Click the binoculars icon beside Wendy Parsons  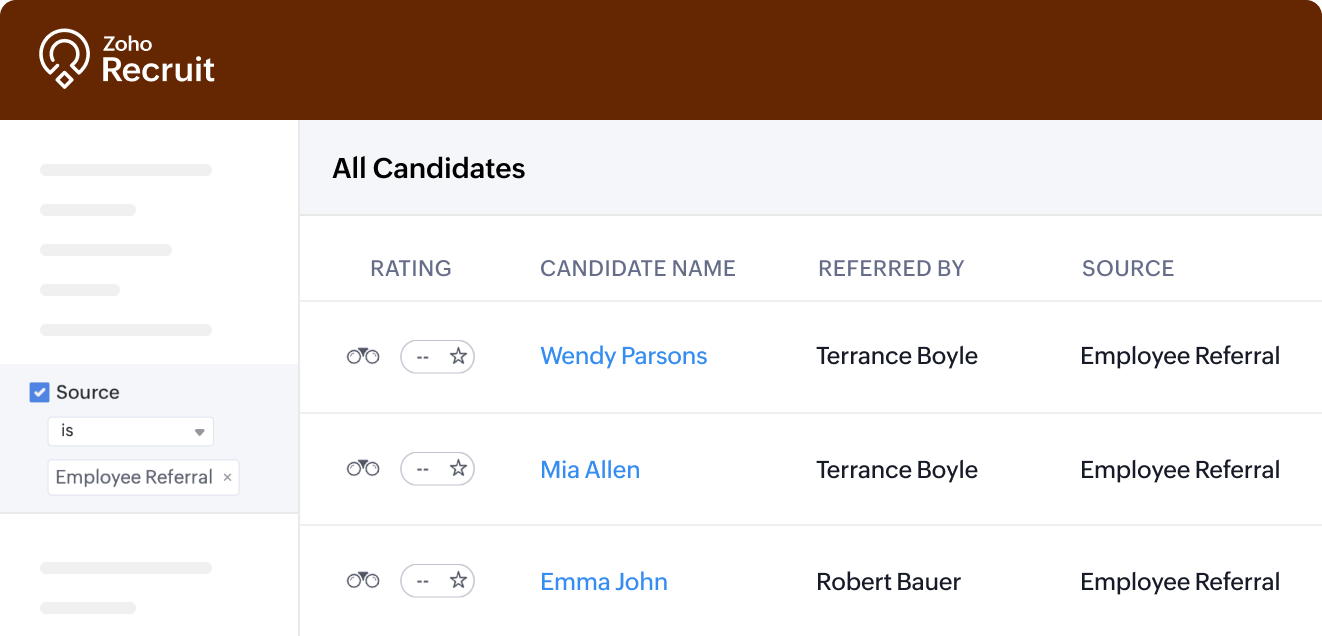363,356
